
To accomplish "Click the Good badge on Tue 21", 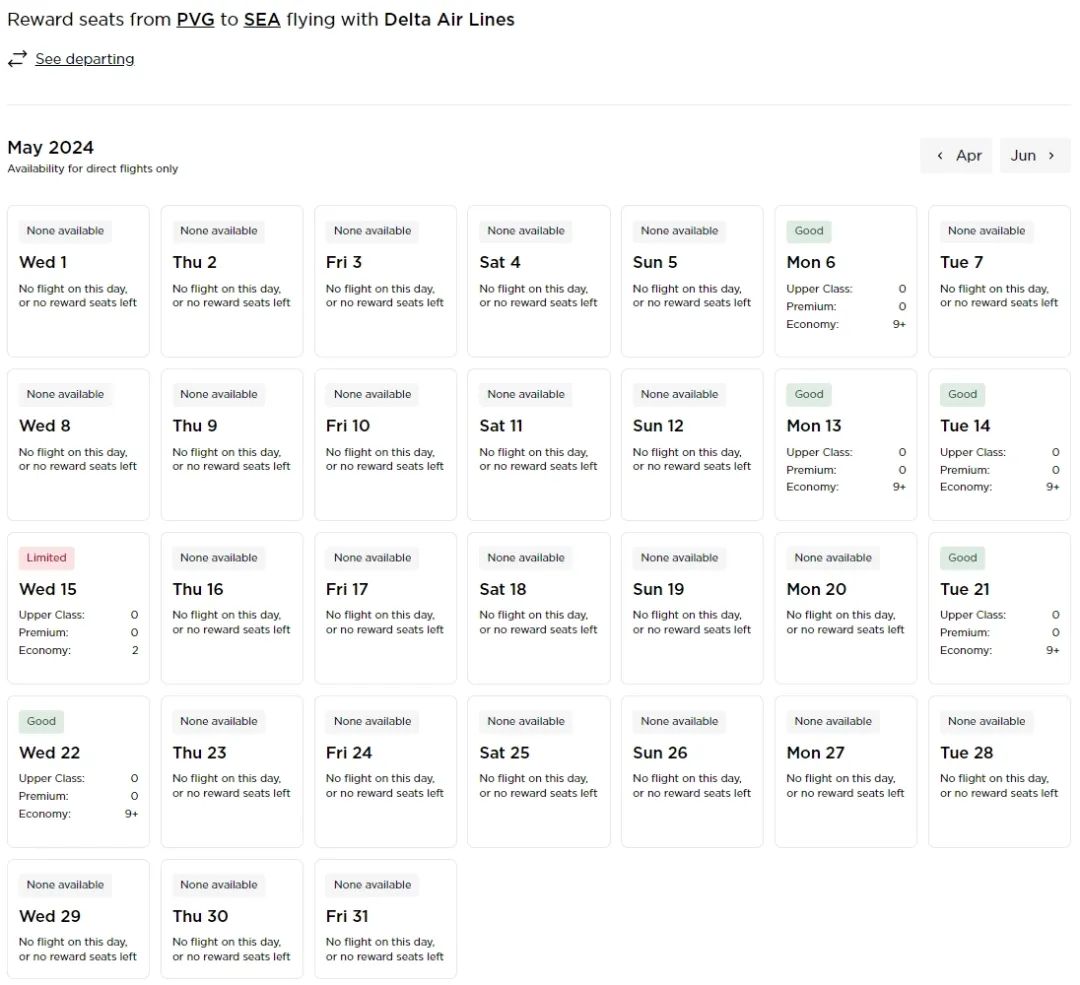I will coord(962,558).
